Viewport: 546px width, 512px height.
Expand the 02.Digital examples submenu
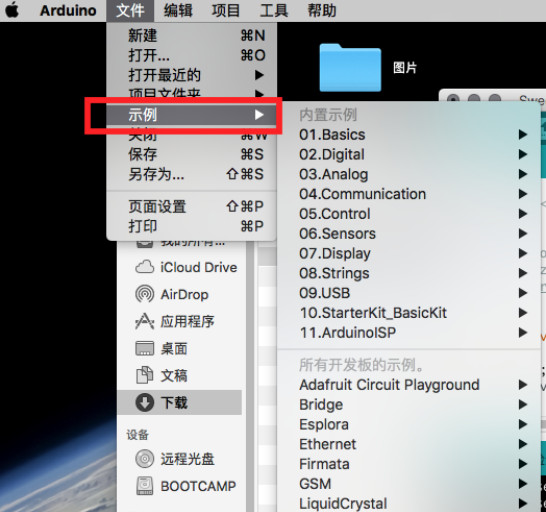point(408,154)
